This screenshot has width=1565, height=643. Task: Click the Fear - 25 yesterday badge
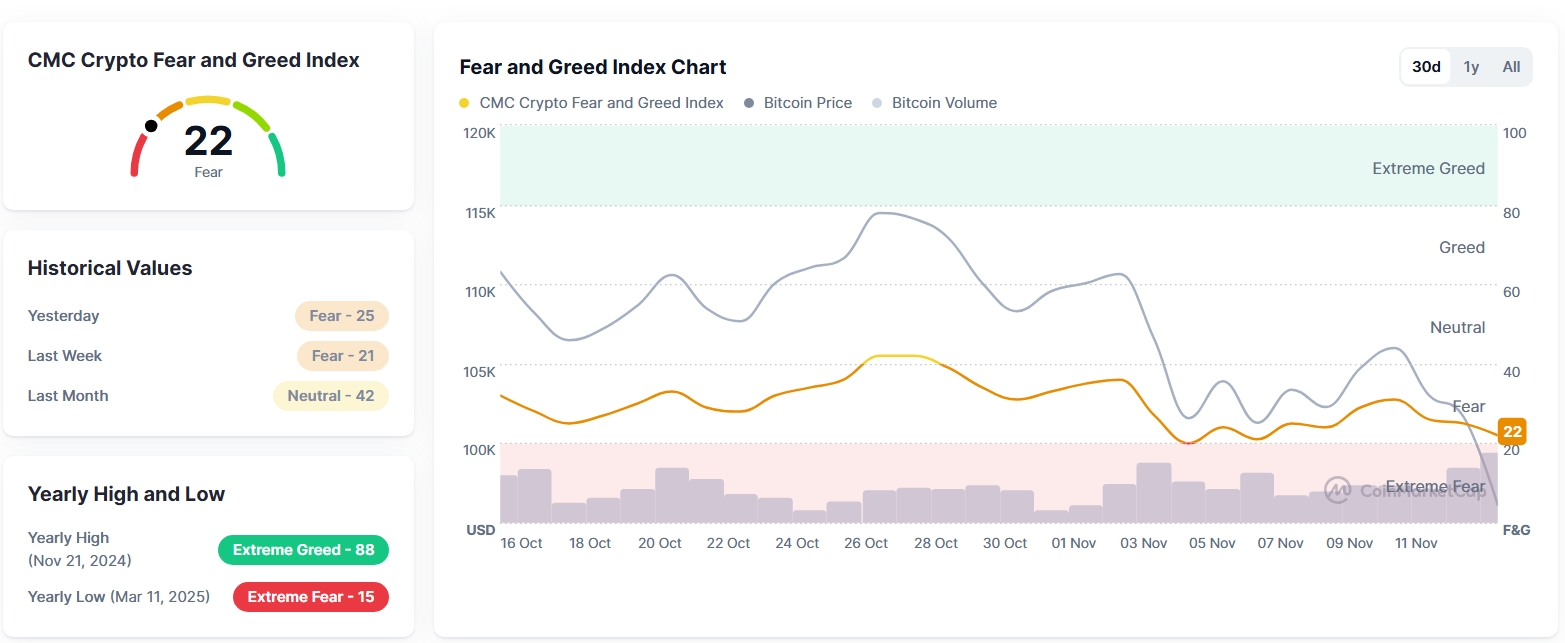point(342,316)
